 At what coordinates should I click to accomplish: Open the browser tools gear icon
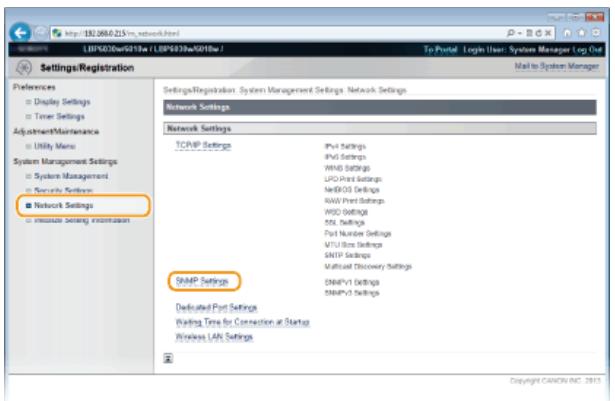596,33
